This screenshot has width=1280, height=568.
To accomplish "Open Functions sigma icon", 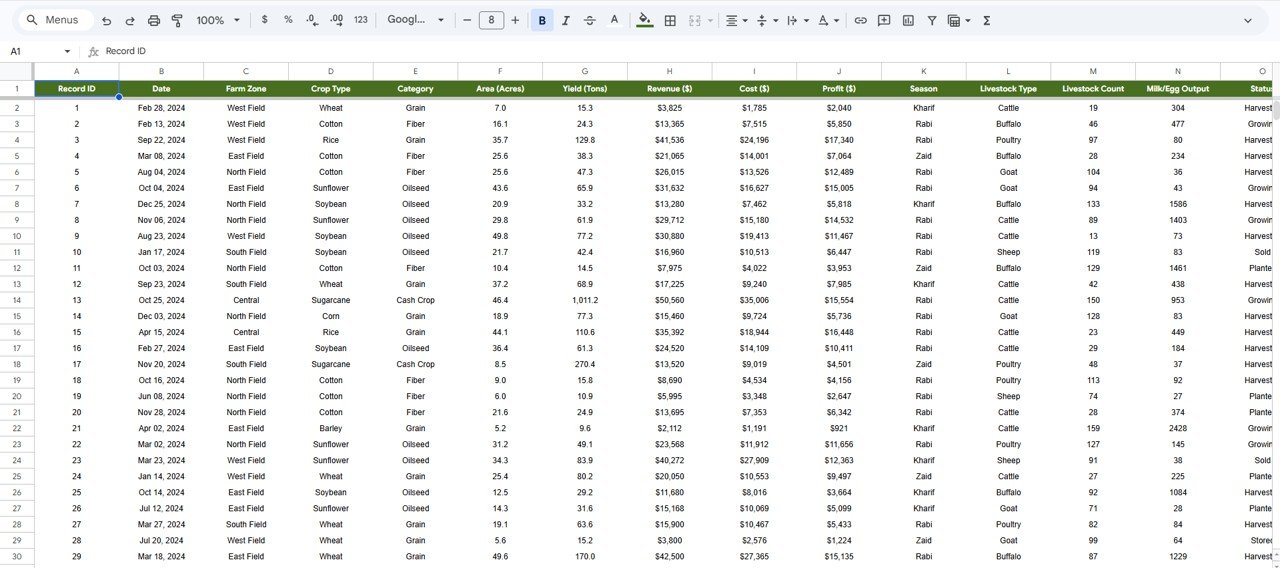I will pyautogui.click(x=986, y=20).
